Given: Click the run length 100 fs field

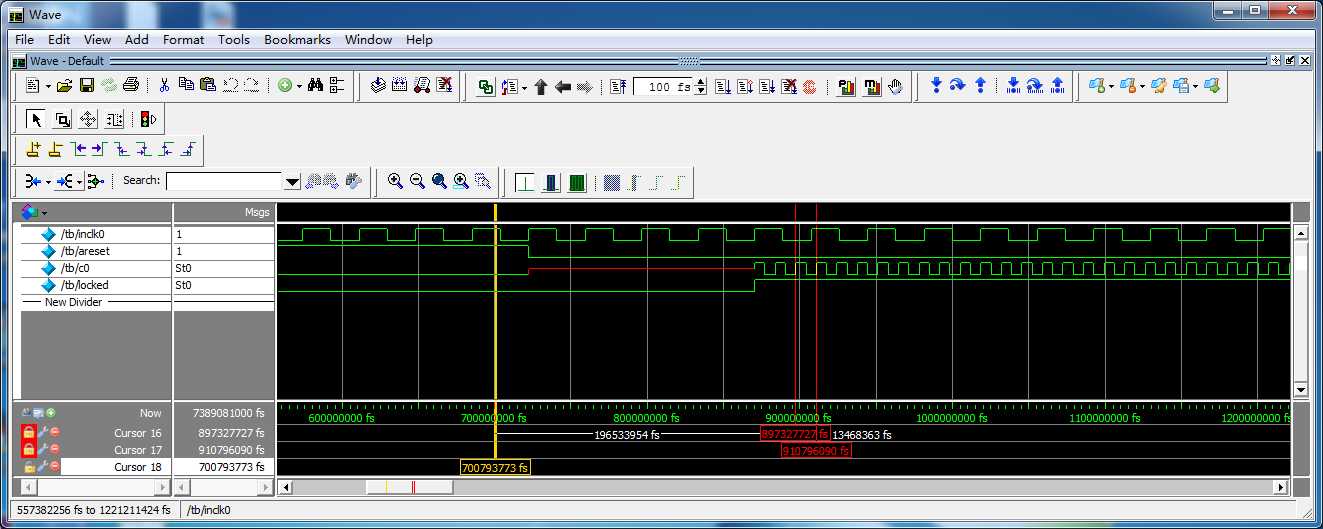Looking at the screenshot, I should pyautogui.click(x=663, y=87).
